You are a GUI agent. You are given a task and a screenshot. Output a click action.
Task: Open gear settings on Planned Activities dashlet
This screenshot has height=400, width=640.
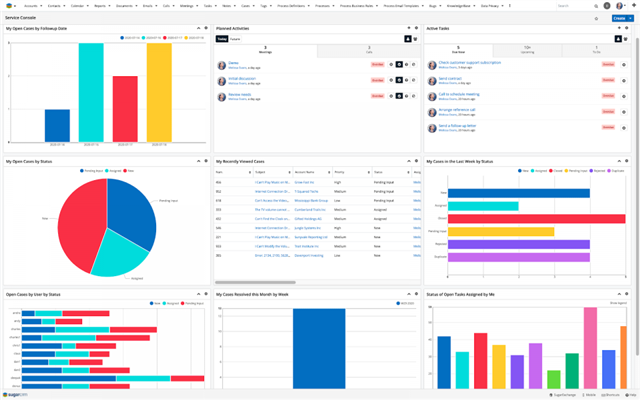tap(416, 28)
